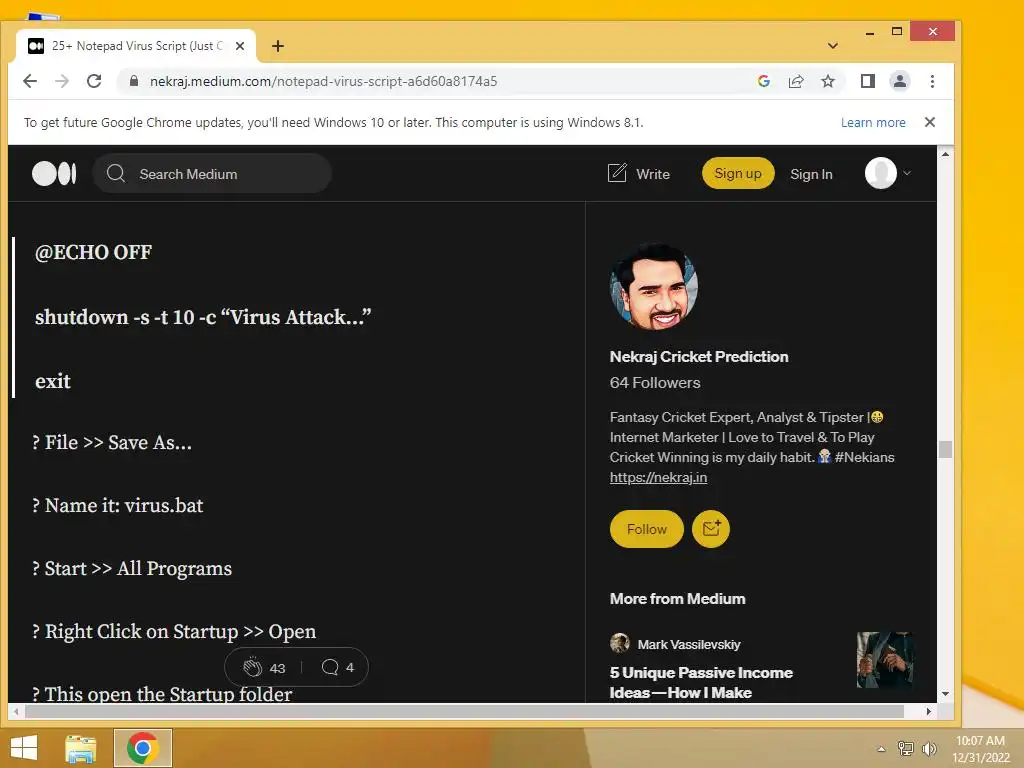The width and height of the screenshot is (1024, 768).
Task: Click the horizontal scroll left arrow
Action: tap(16, 711)
